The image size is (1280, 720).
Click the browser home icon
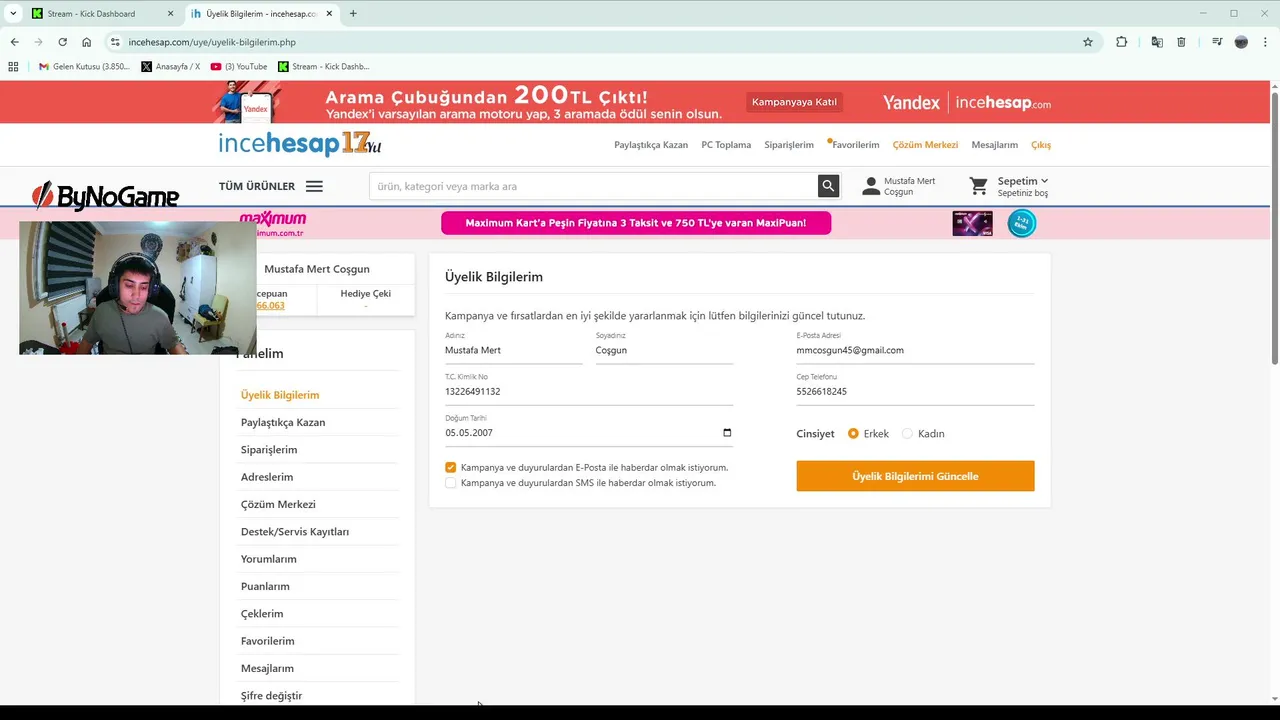pos(86,42)
